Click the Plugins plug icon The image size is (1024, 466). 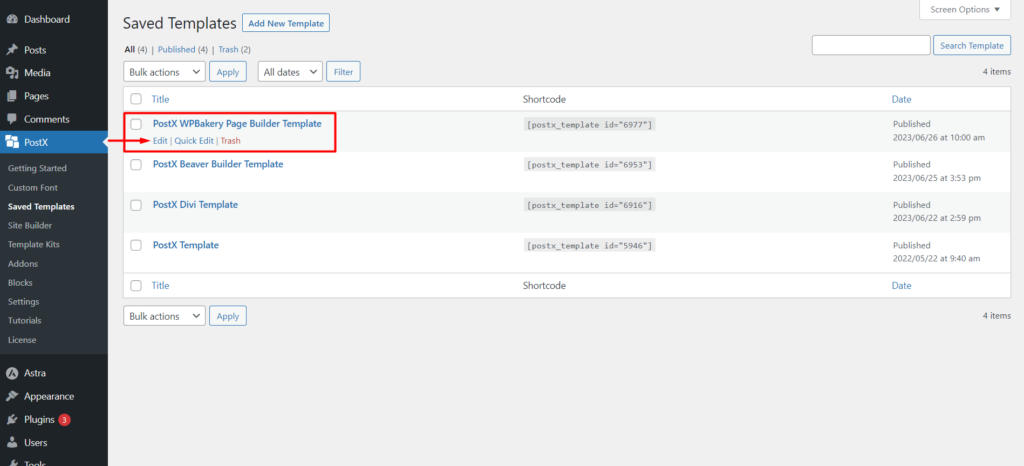(x=12, y=420)
